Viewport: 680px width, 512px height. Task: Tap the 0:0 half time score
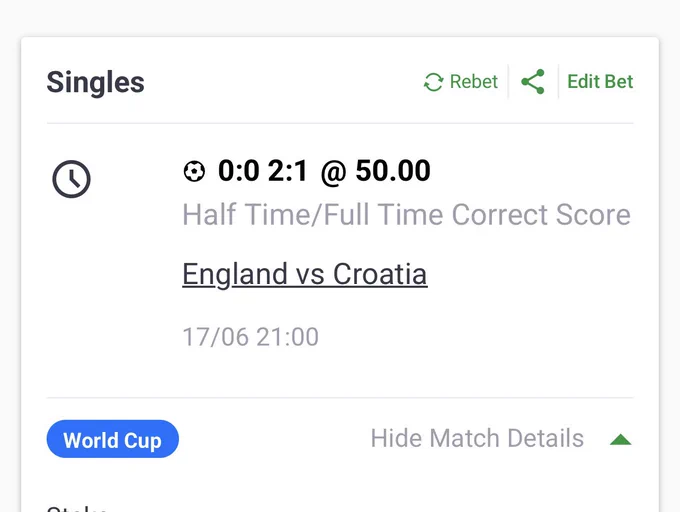pos(239,170)
